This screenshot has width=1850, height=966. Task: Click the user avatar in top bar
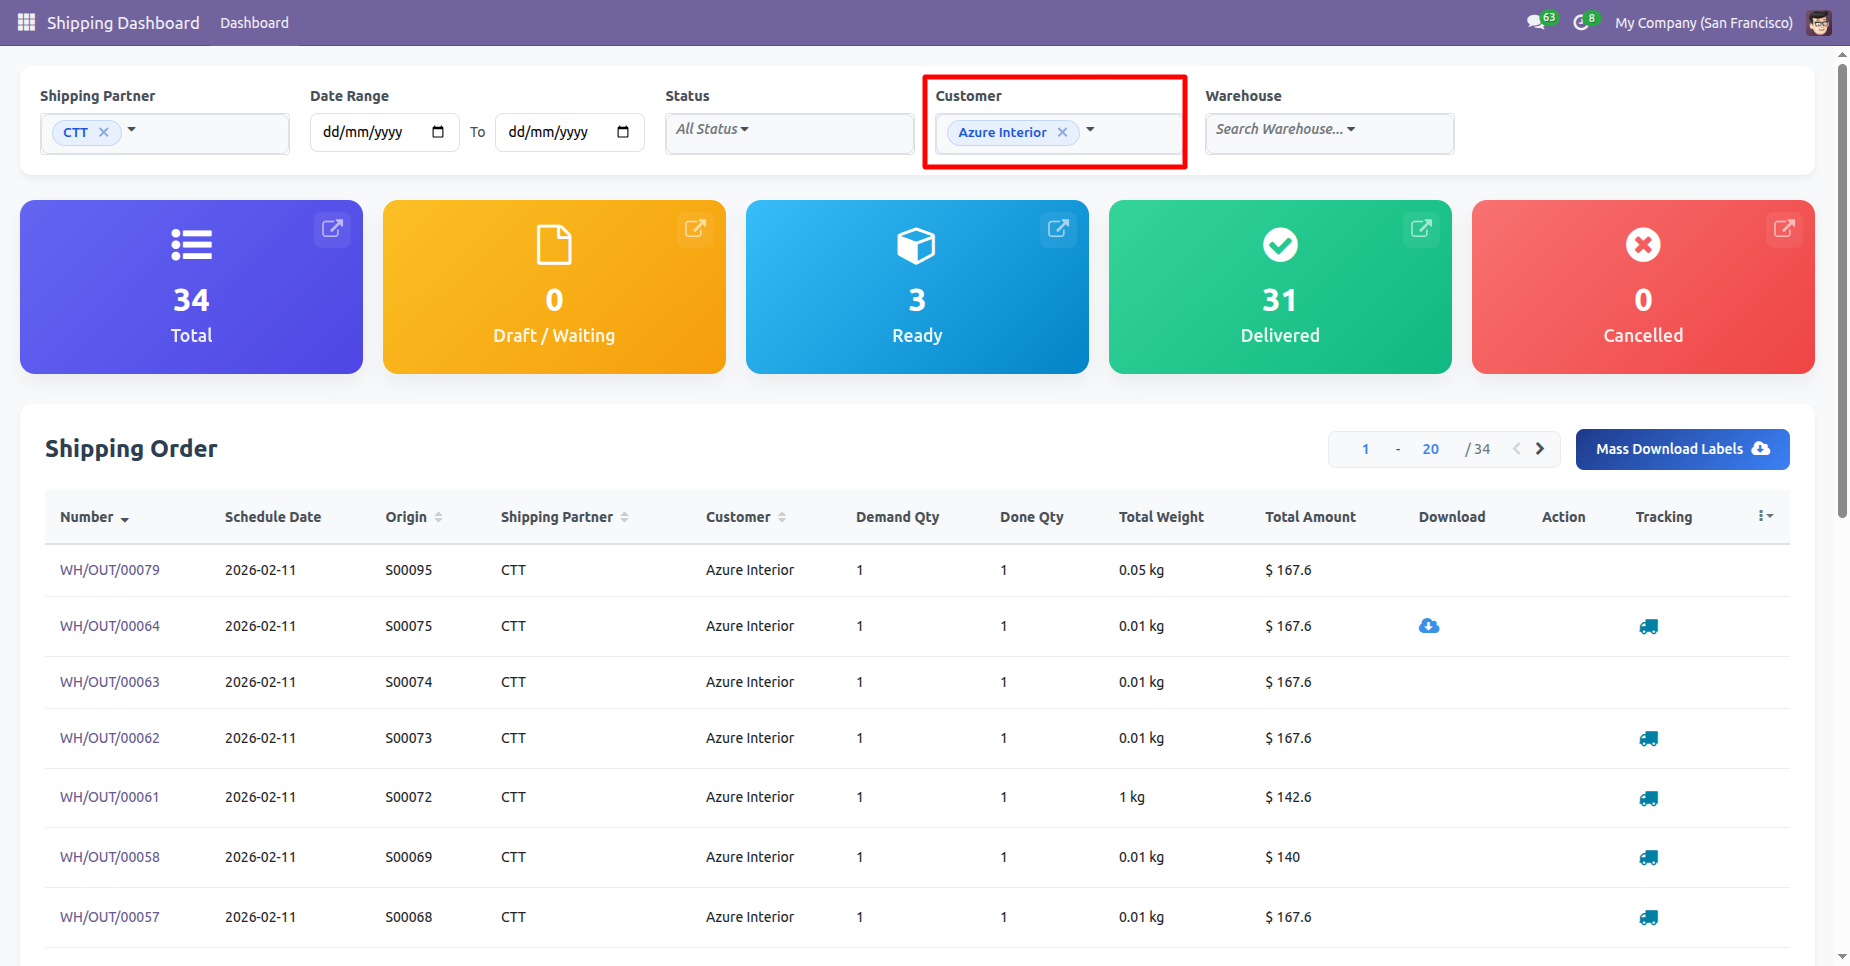[1819, 22]
